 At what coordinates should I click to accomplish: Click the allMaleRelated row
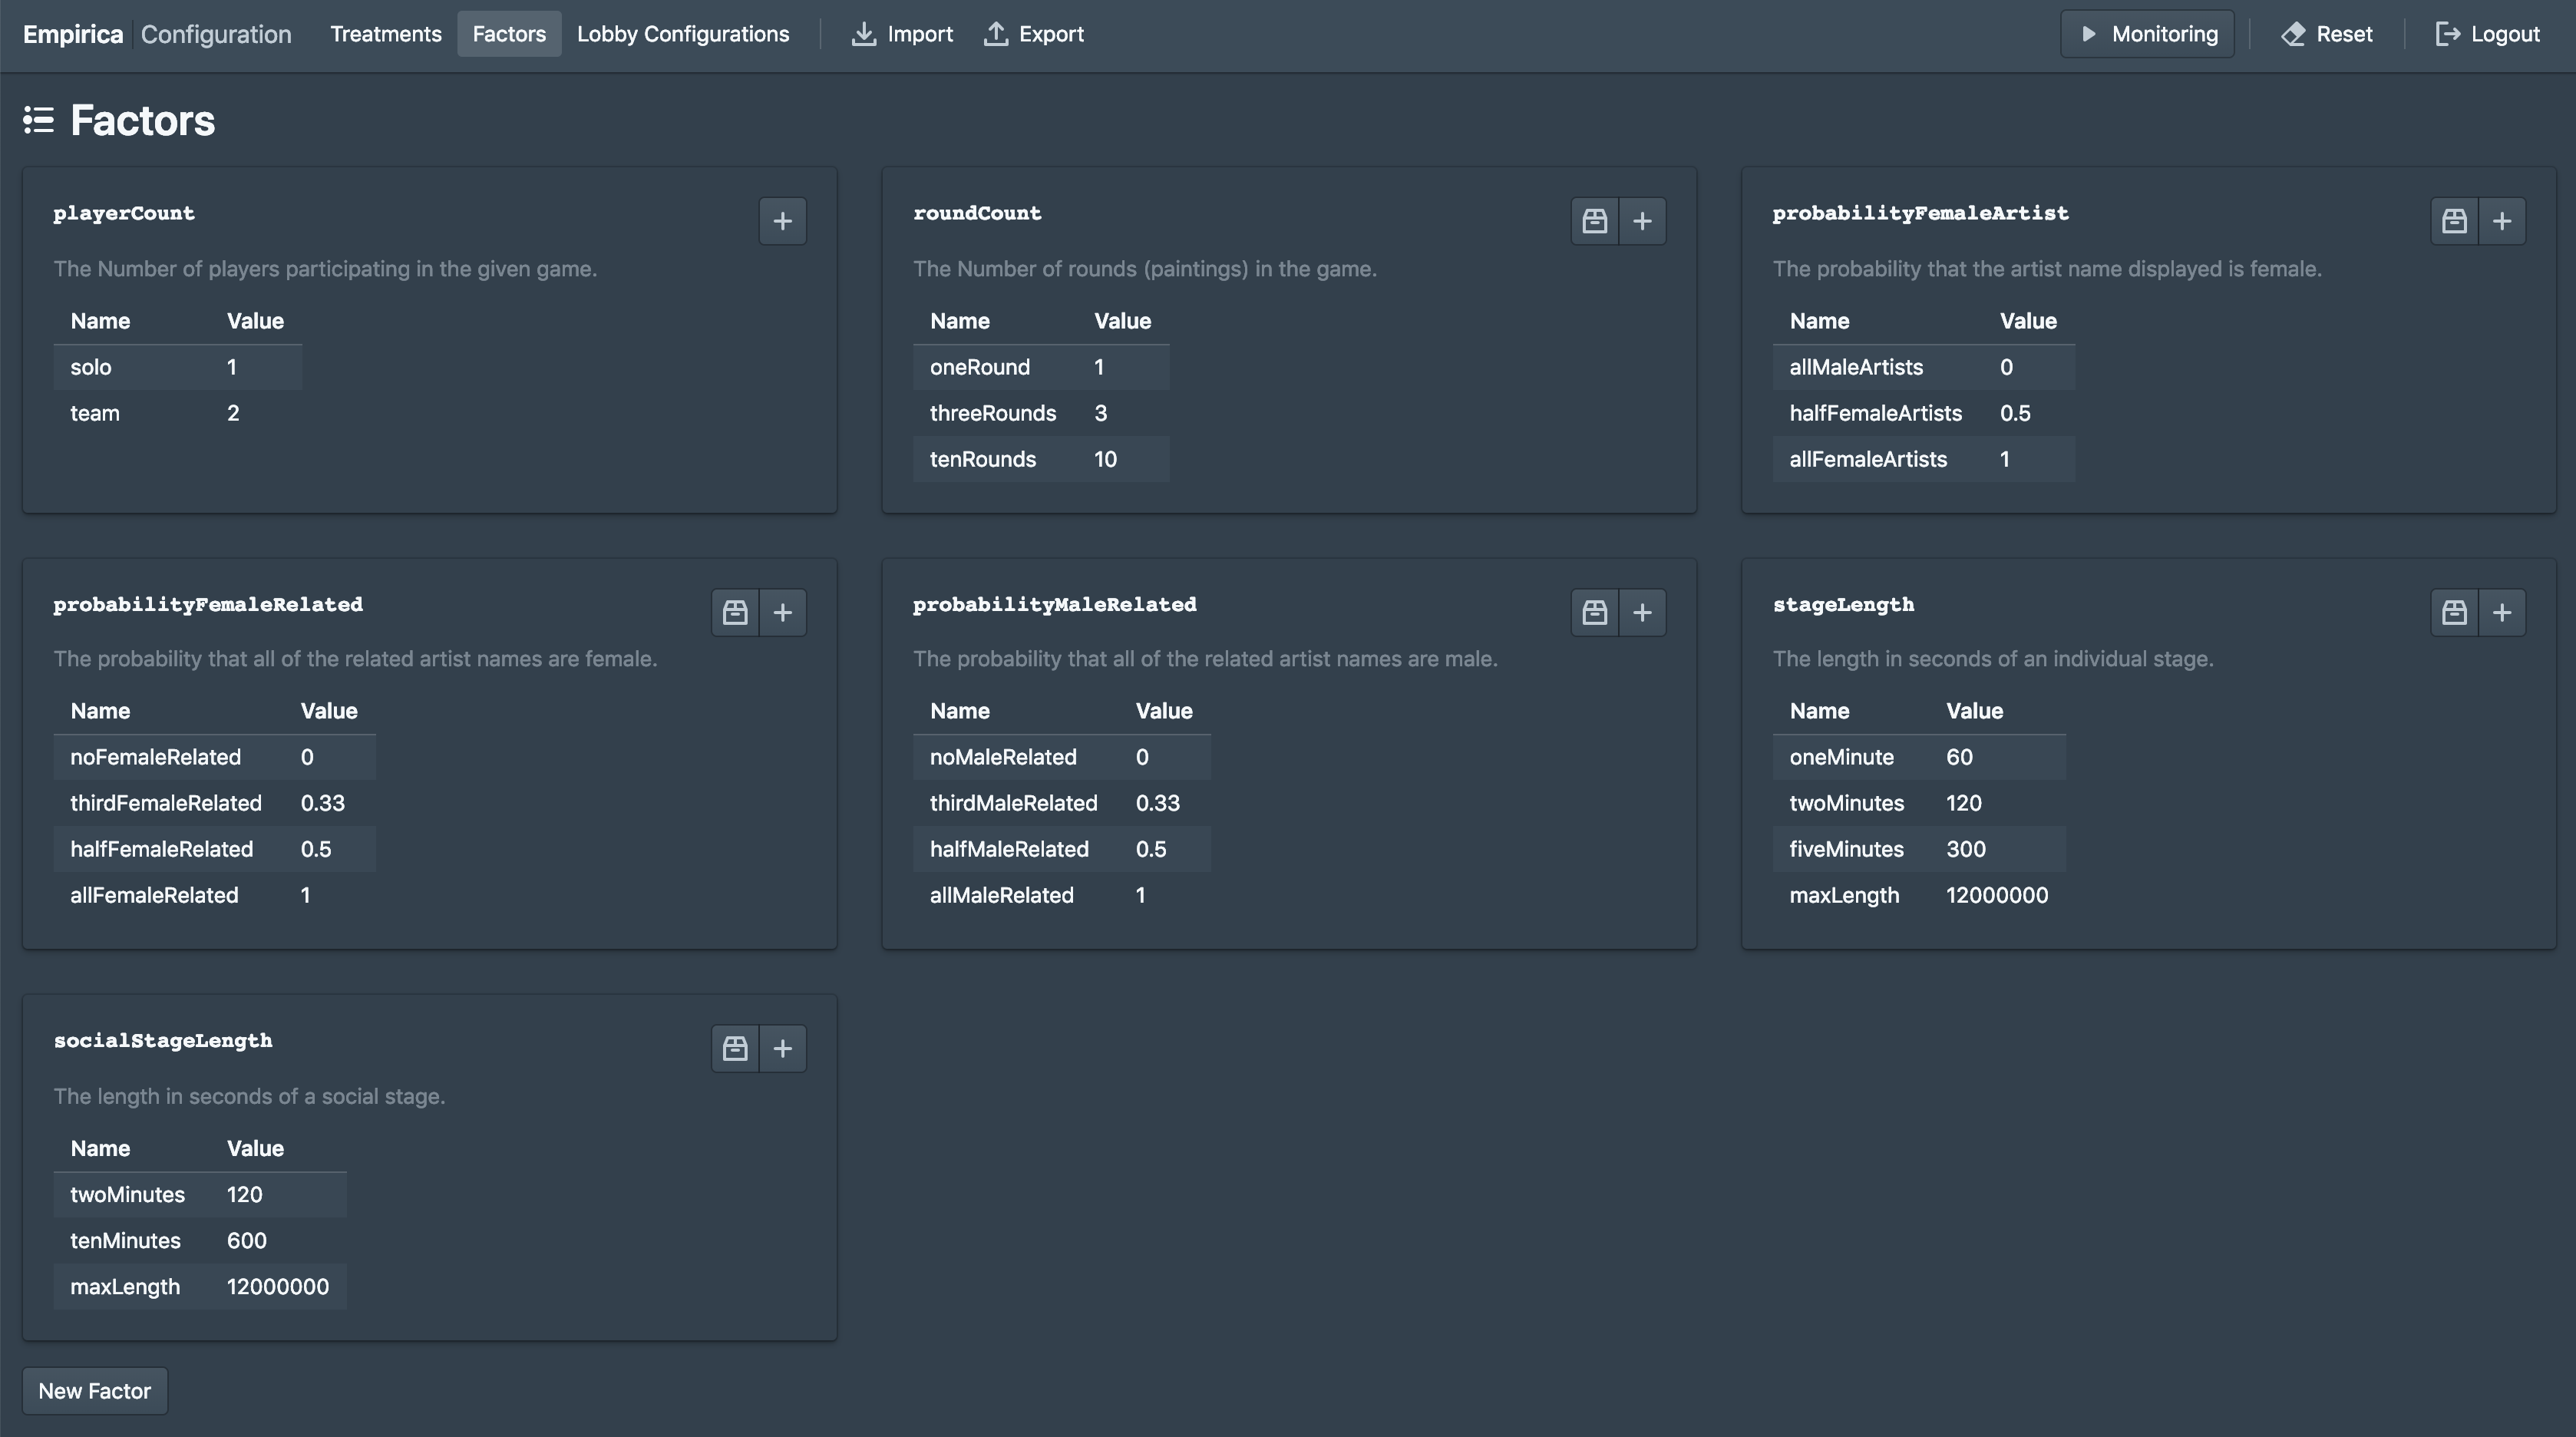1062,895
